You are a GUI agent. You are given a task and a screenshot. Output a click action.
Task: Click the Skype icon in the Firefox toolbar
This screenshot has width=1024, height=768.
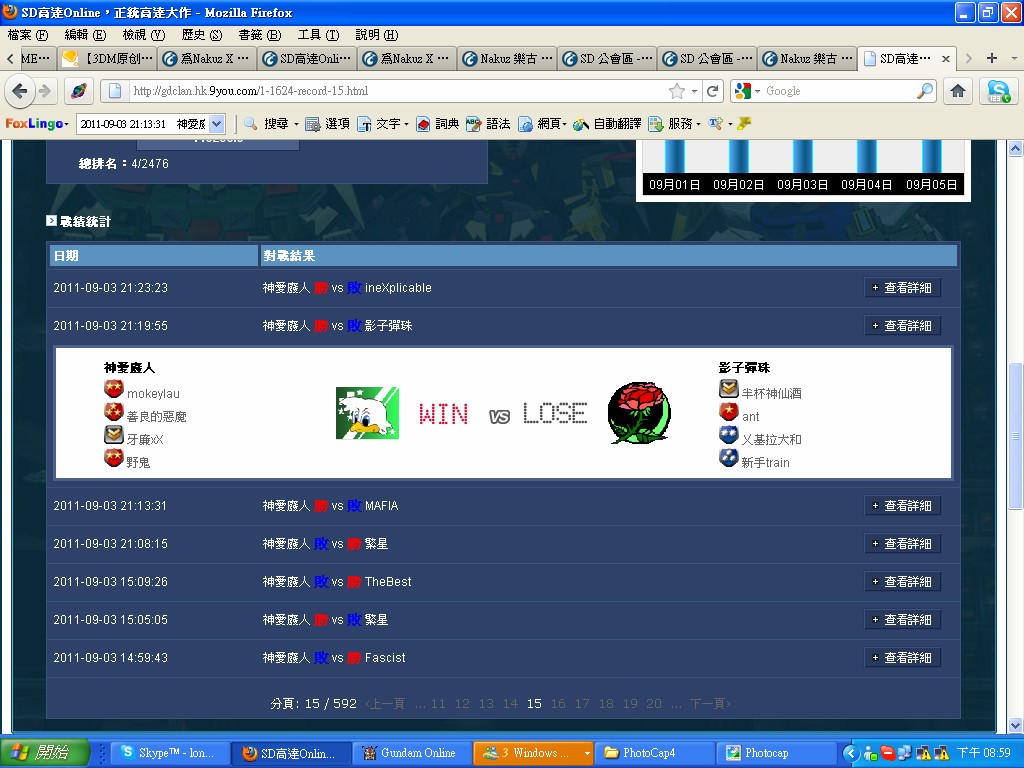pyautogui.click(x=998, y=91)
